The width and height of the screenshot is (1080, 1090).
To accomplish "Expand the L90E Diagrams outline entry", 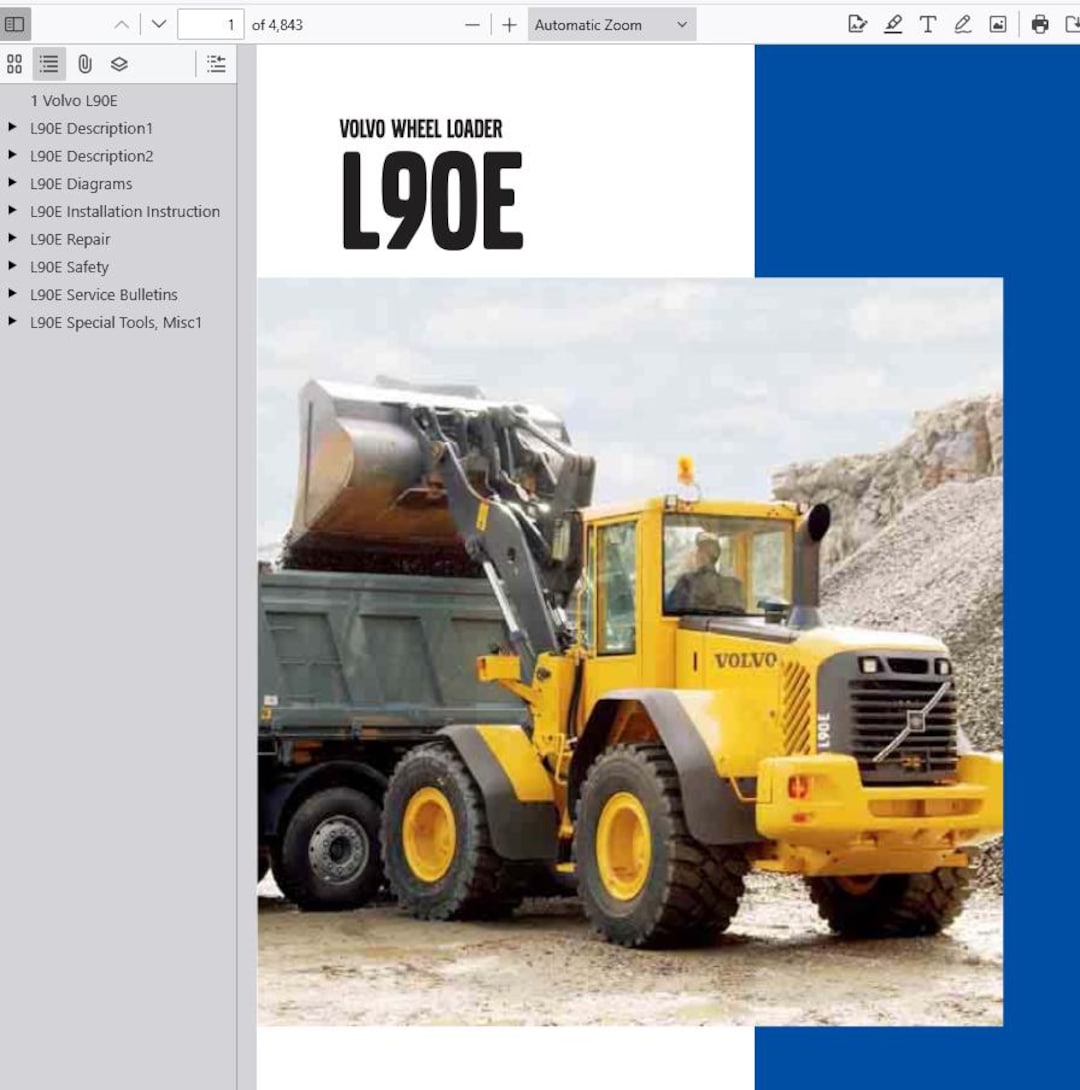I will (x=12, y=183).
